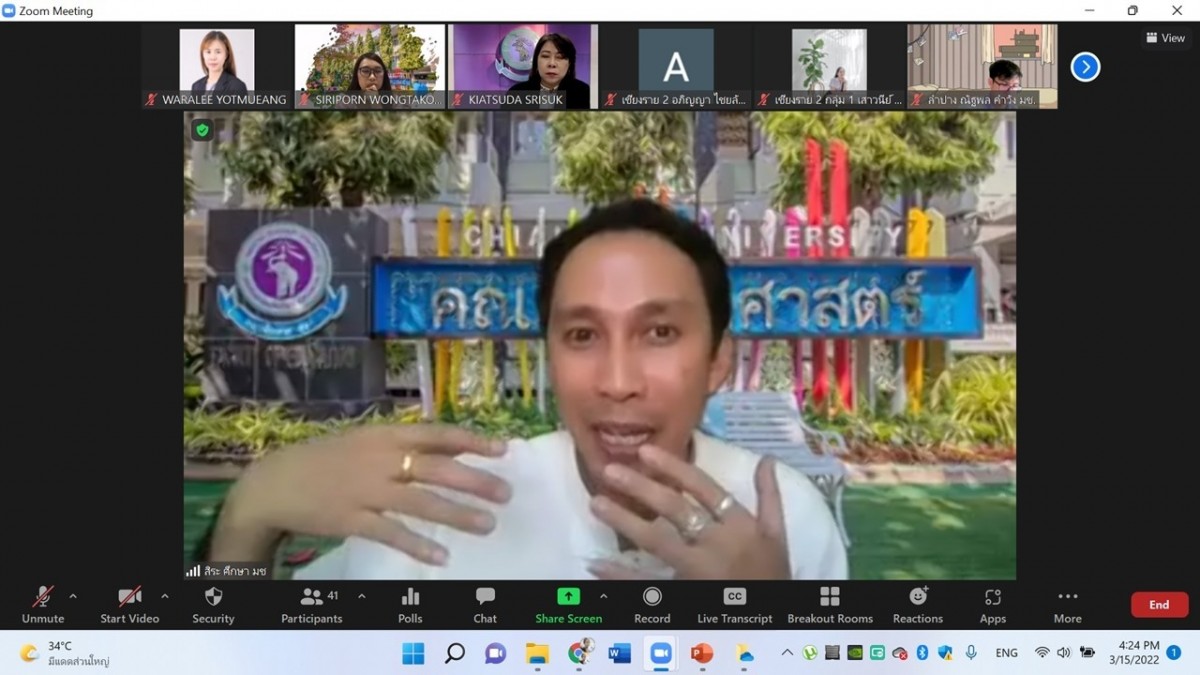Open the 34°C weather widget
This screenshot has width=1200, height=675.
(x=64, y=653)
